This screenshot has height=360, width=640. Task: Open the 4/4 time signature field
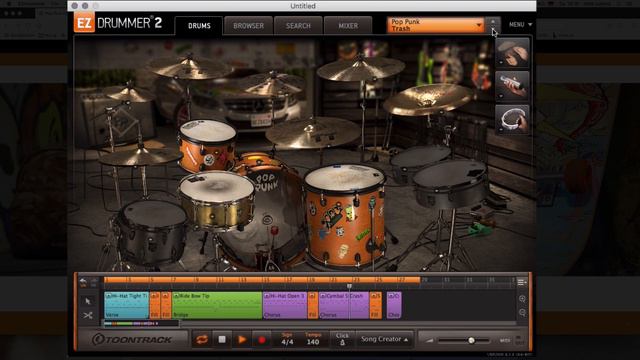click(287, 339)
